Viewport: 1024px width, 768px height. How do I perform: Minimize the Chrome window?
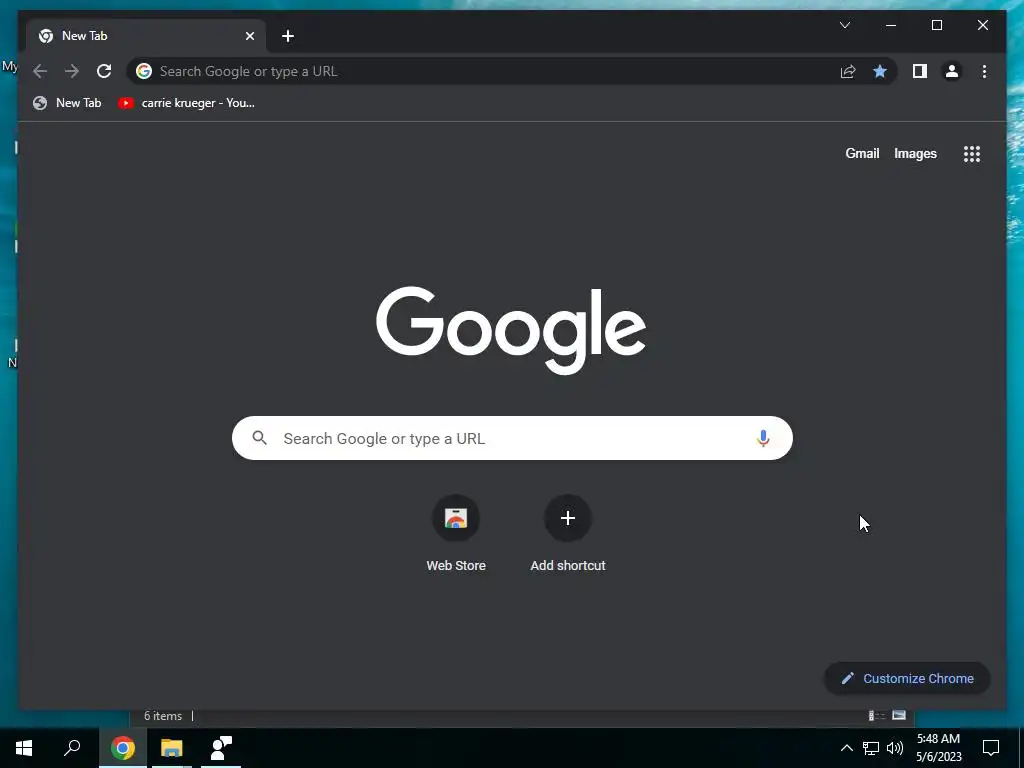pos(891,25)
